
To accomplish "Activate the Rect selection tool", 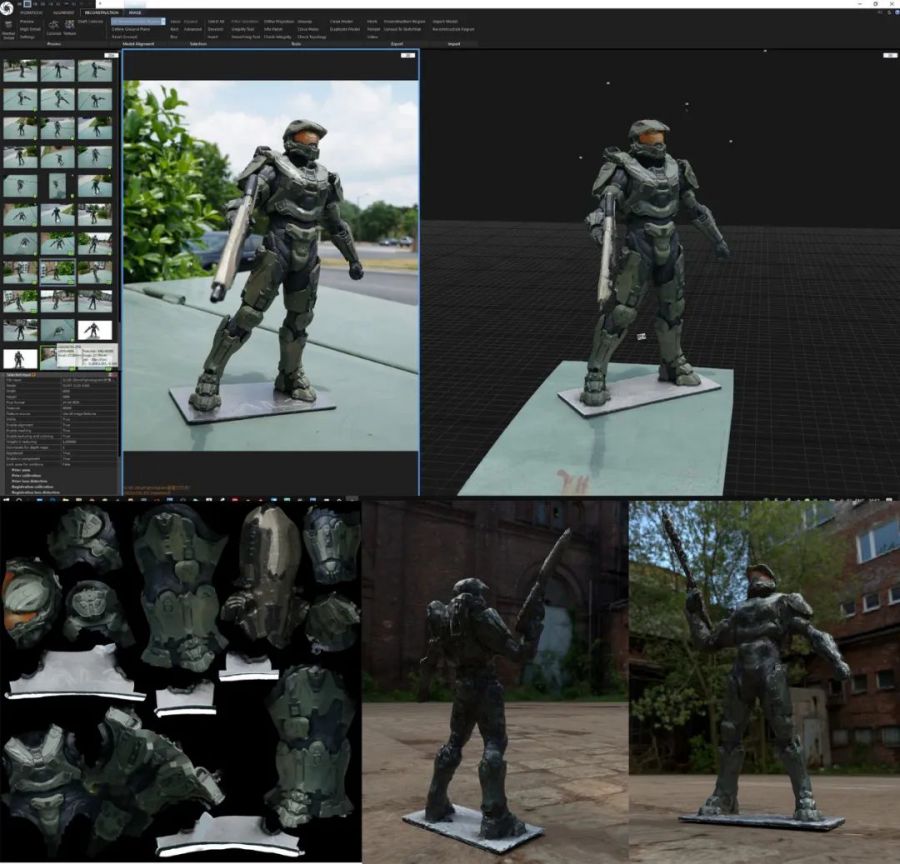I will (174, 29).
